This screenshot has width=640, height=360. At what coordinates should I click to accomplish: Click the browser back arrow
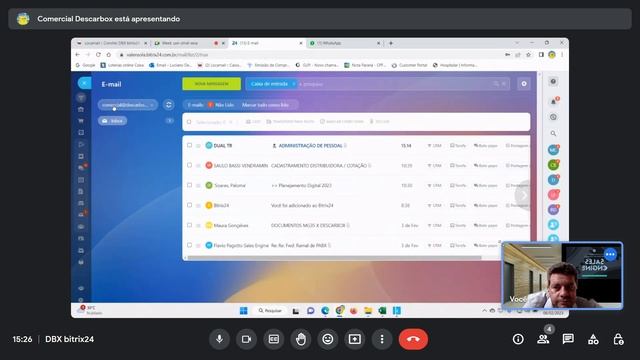click(x=78, y=54)
